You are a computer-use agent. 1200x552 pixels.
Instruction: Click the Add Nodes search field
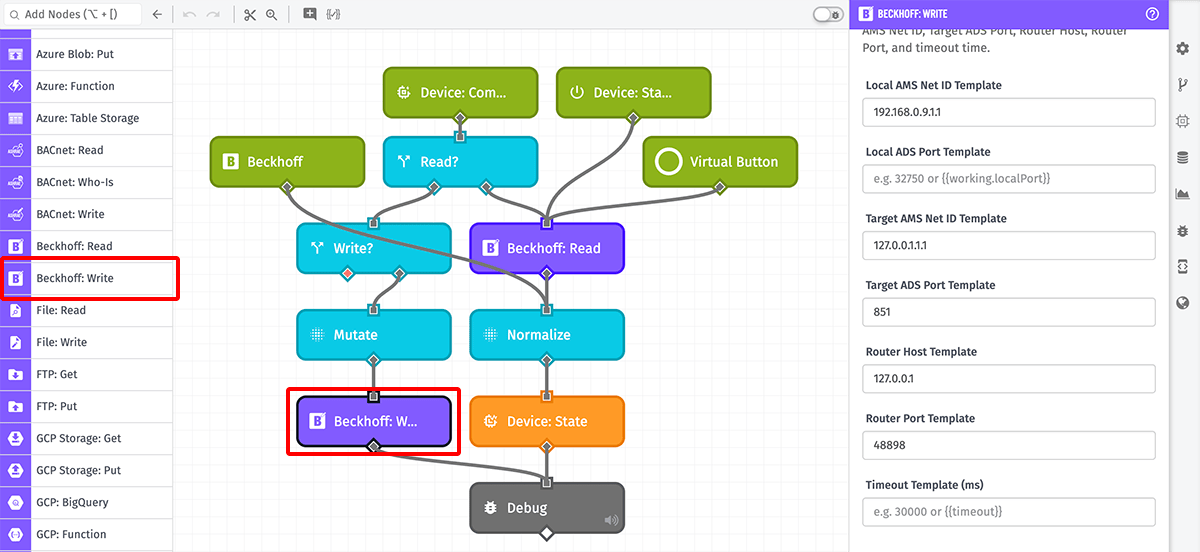(x=72, y=15)
